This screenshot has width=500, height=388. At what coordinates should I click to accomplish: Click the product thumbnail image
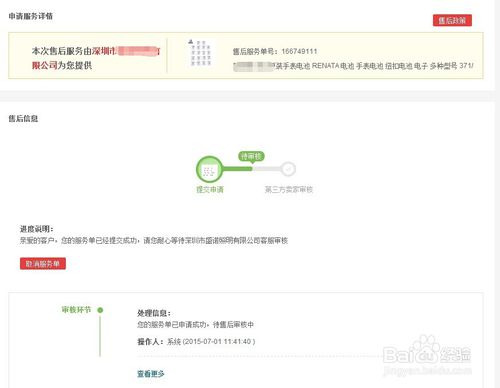pyautogui.click(x=200, y=53)
